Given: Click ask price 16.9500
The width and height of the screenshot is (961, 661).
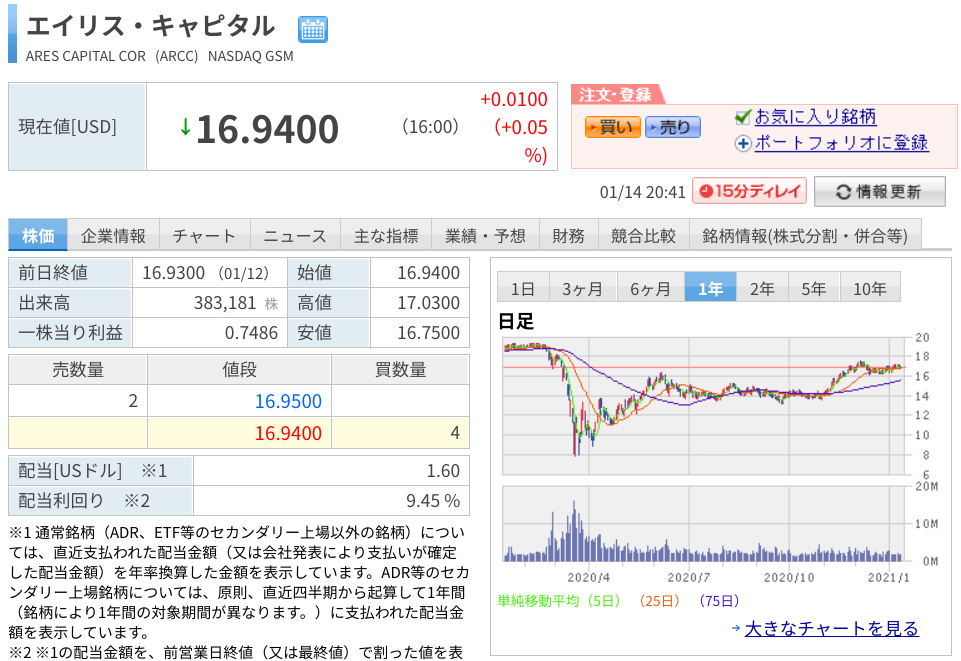Looking at the screenshot, I should [x=288, y=401].
